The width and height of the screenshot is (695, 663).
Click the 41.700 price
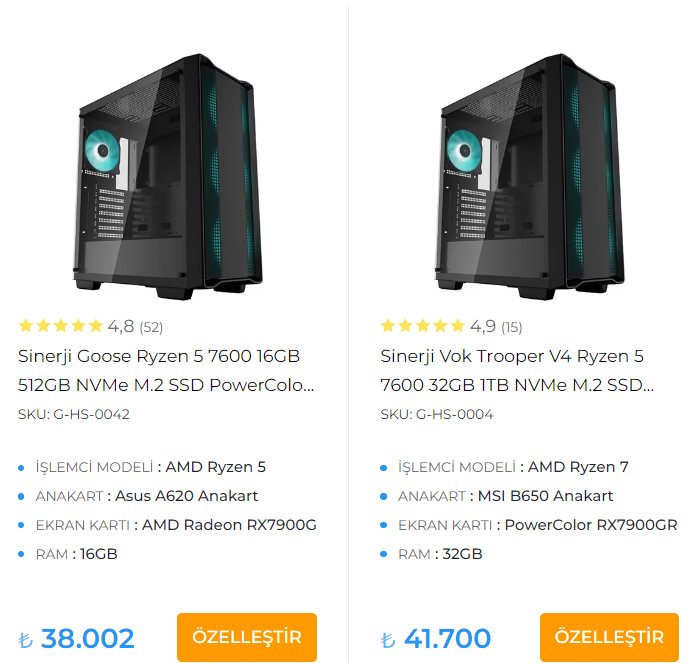pyautogui.click(x=448, y=638)
